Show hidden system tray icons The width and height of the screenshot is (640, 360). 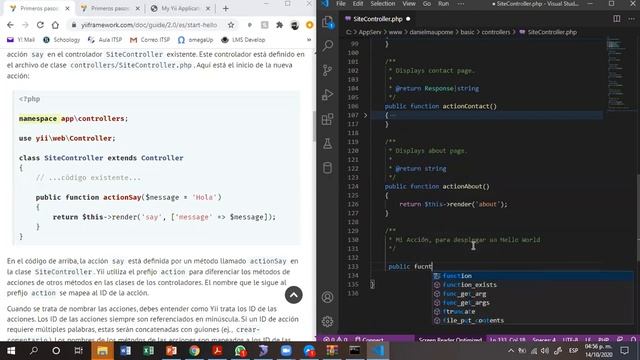pos(511,351)
